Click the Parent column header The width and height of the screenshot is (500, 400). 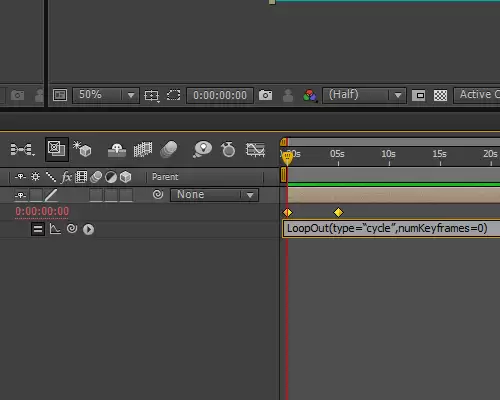coord(165,177)
